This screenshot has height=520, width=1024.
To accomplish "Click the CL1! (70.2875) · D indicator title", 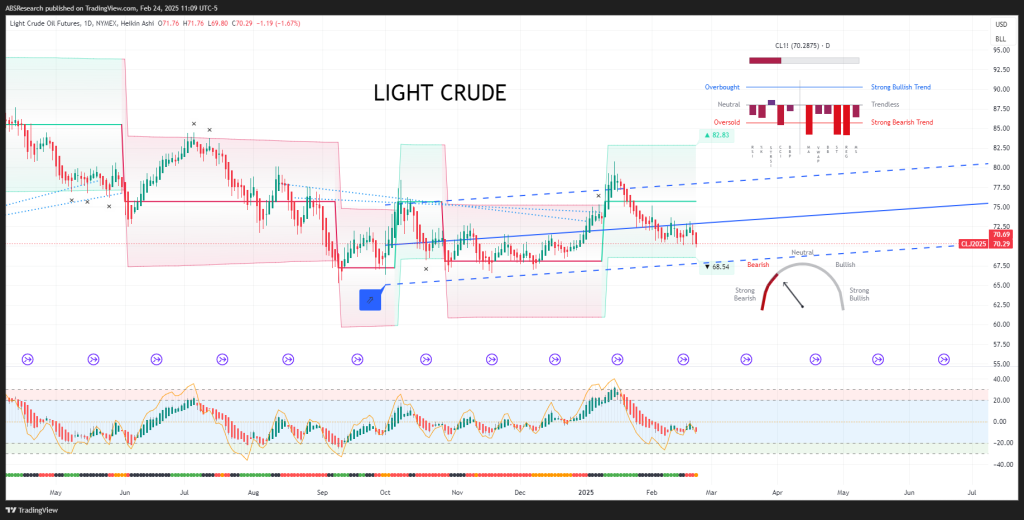I will 802,46.
